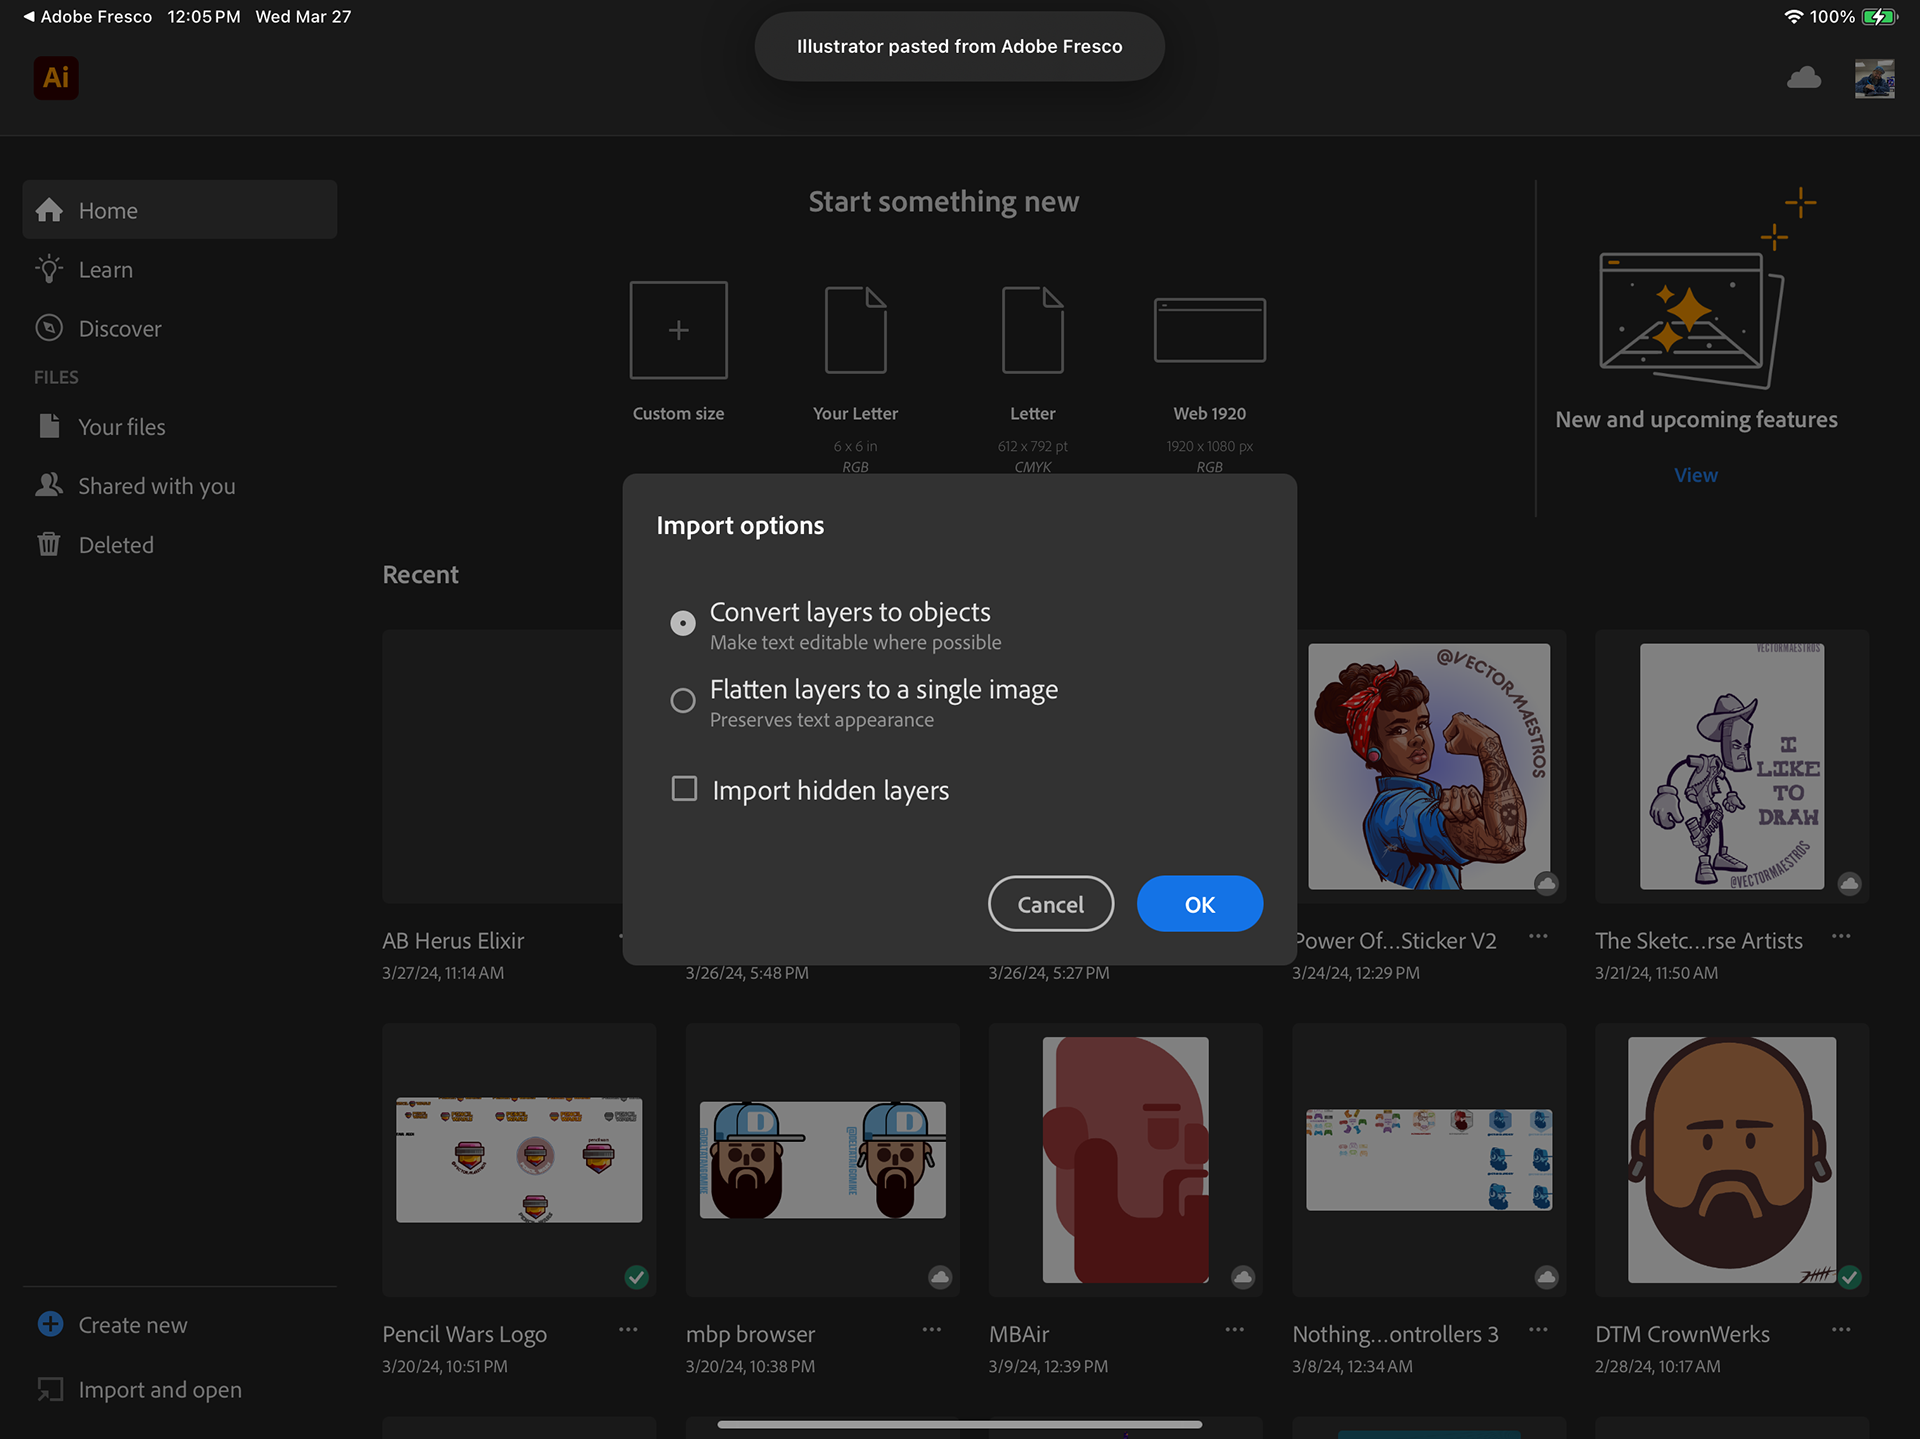This screenshot has height=1439, width=1920.
Task: Open the cloud sync status icon
Action: pyautogui.click(x=1804, y=77)
